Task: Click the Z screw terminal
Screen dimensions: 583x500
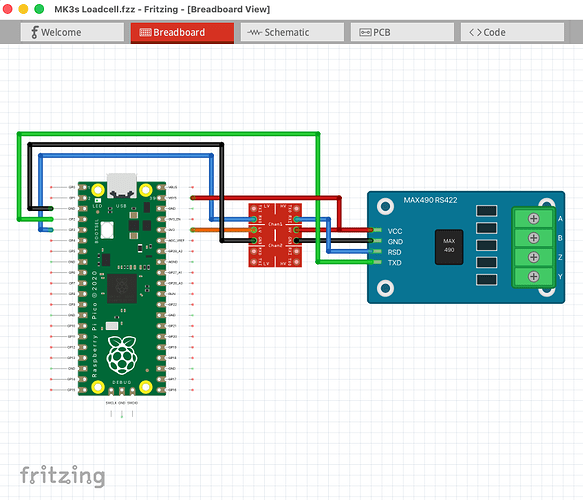Action: [534, 257]
